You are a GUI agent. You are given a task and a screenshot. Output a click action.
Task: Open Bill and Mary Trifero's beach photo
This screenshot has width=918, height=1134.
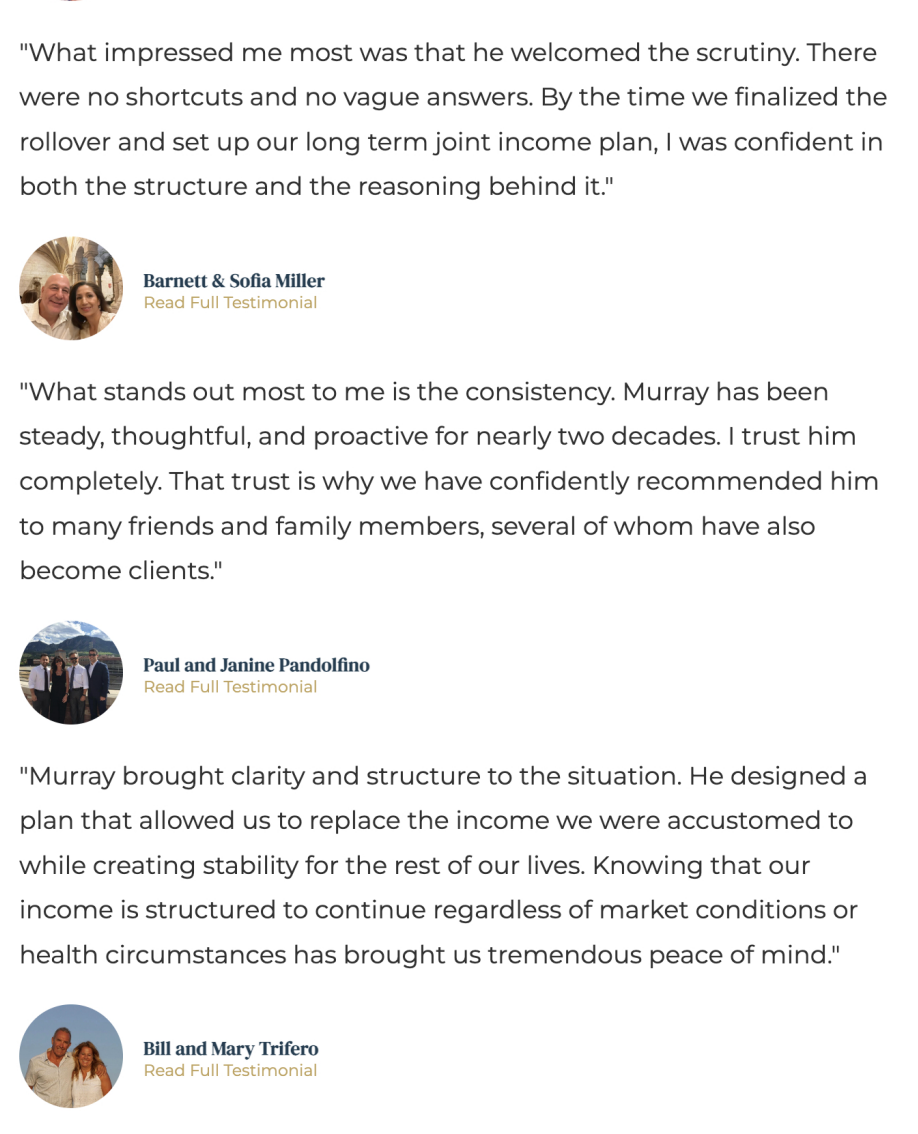(71, 1056)
